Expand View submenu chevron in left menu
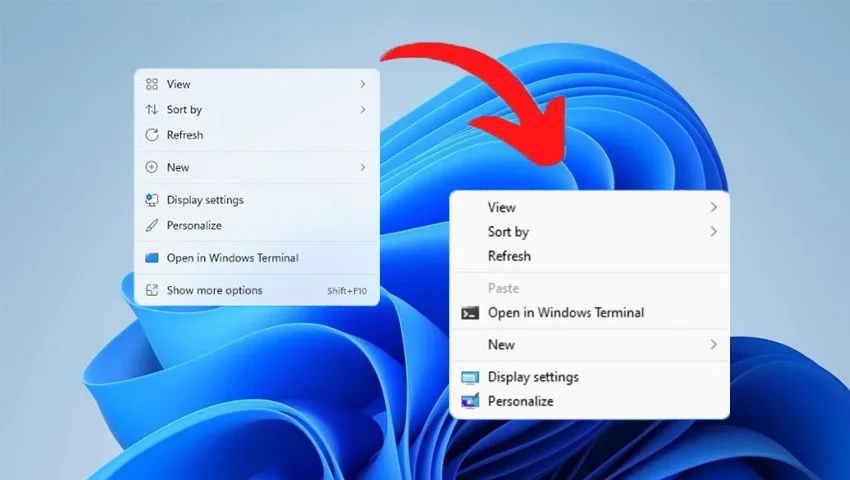 coord(363,84)
